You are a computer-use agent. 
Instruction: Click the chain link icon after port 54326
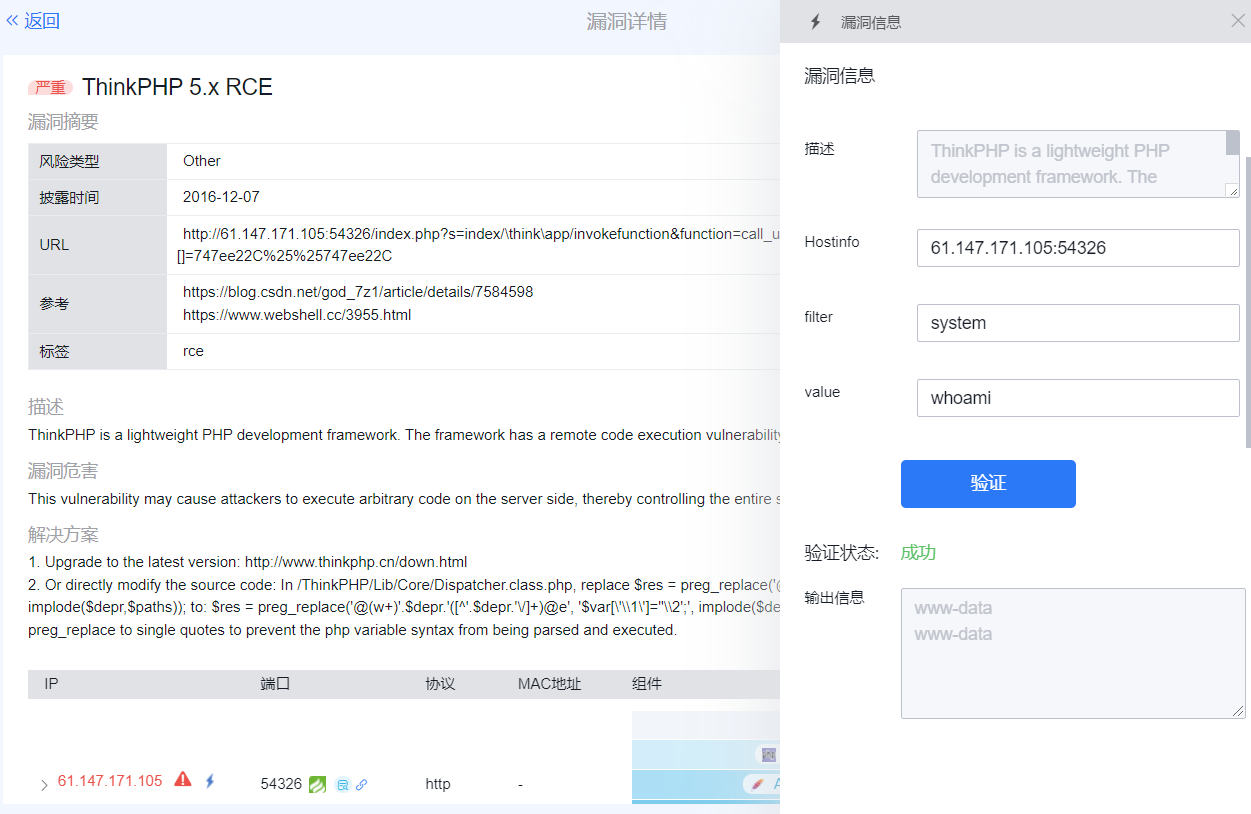361,785
